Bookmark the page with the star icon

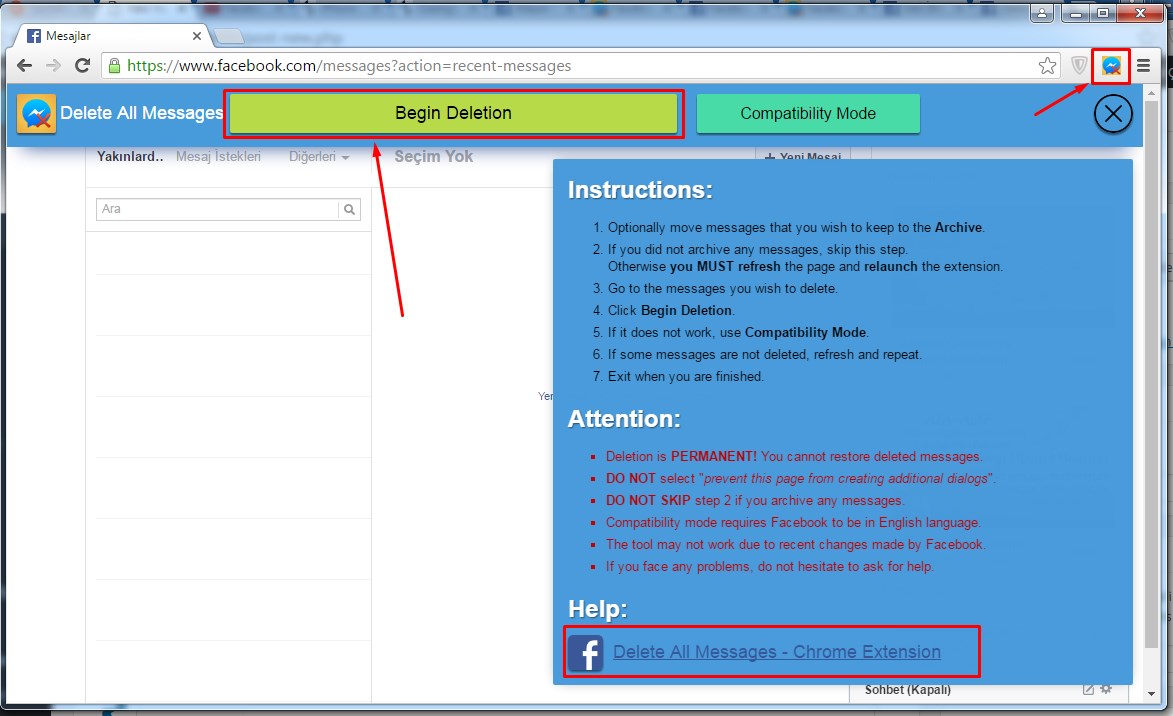click(1047, 66)
